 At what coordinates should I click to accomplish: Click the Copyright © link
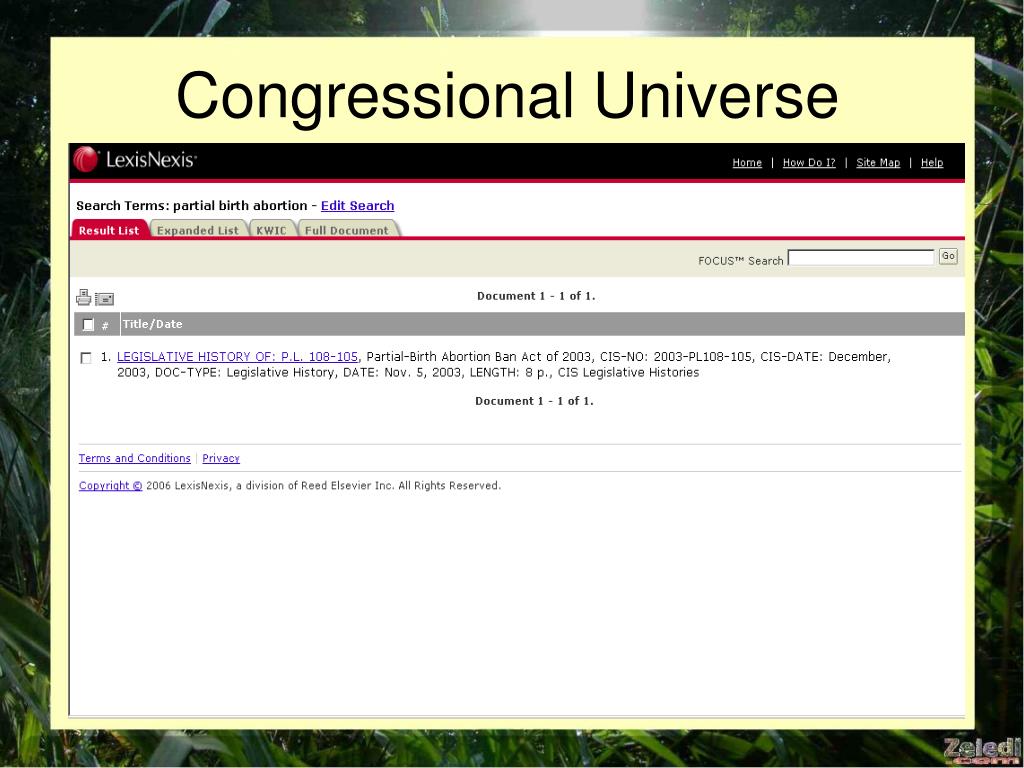pos(110,486)
